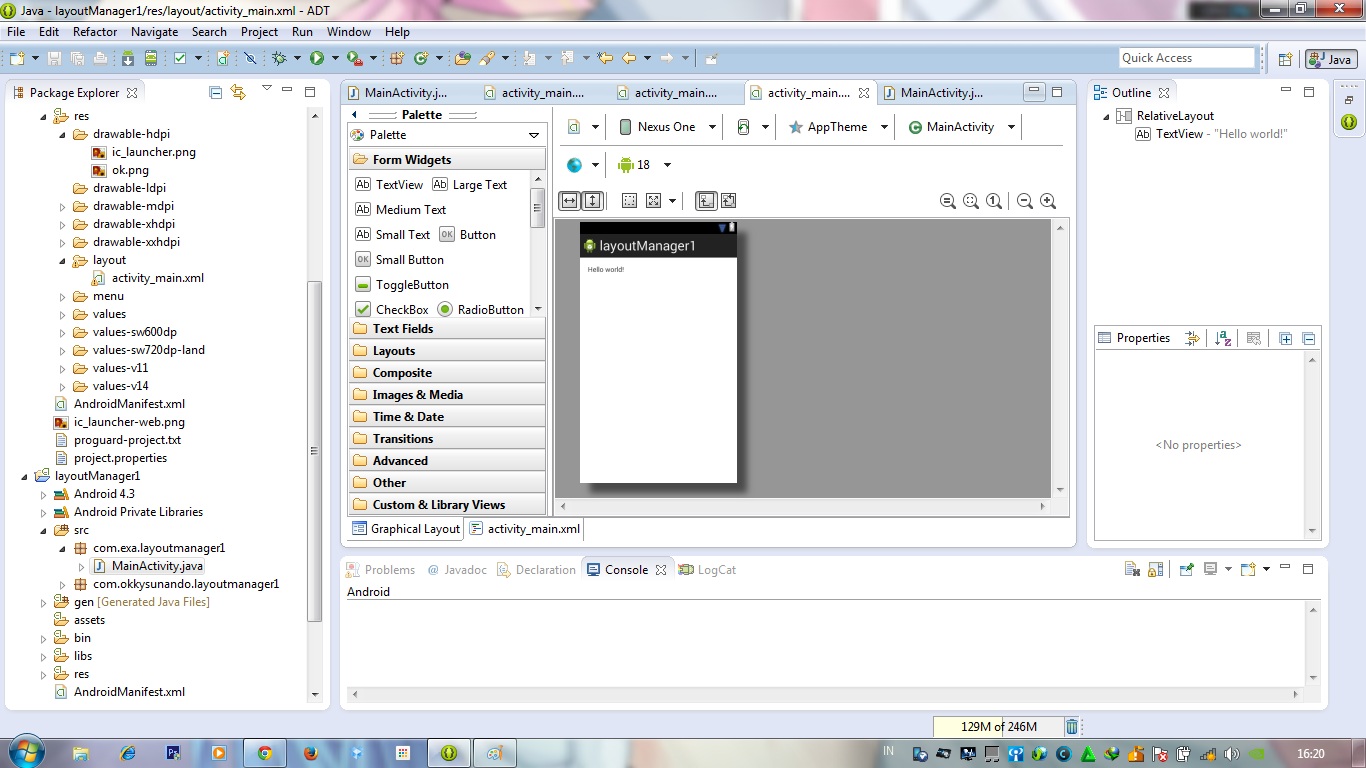Expand the drawable-mdpi folder
The width and height of the screenshot is (1366, 768).
point(62,206)
